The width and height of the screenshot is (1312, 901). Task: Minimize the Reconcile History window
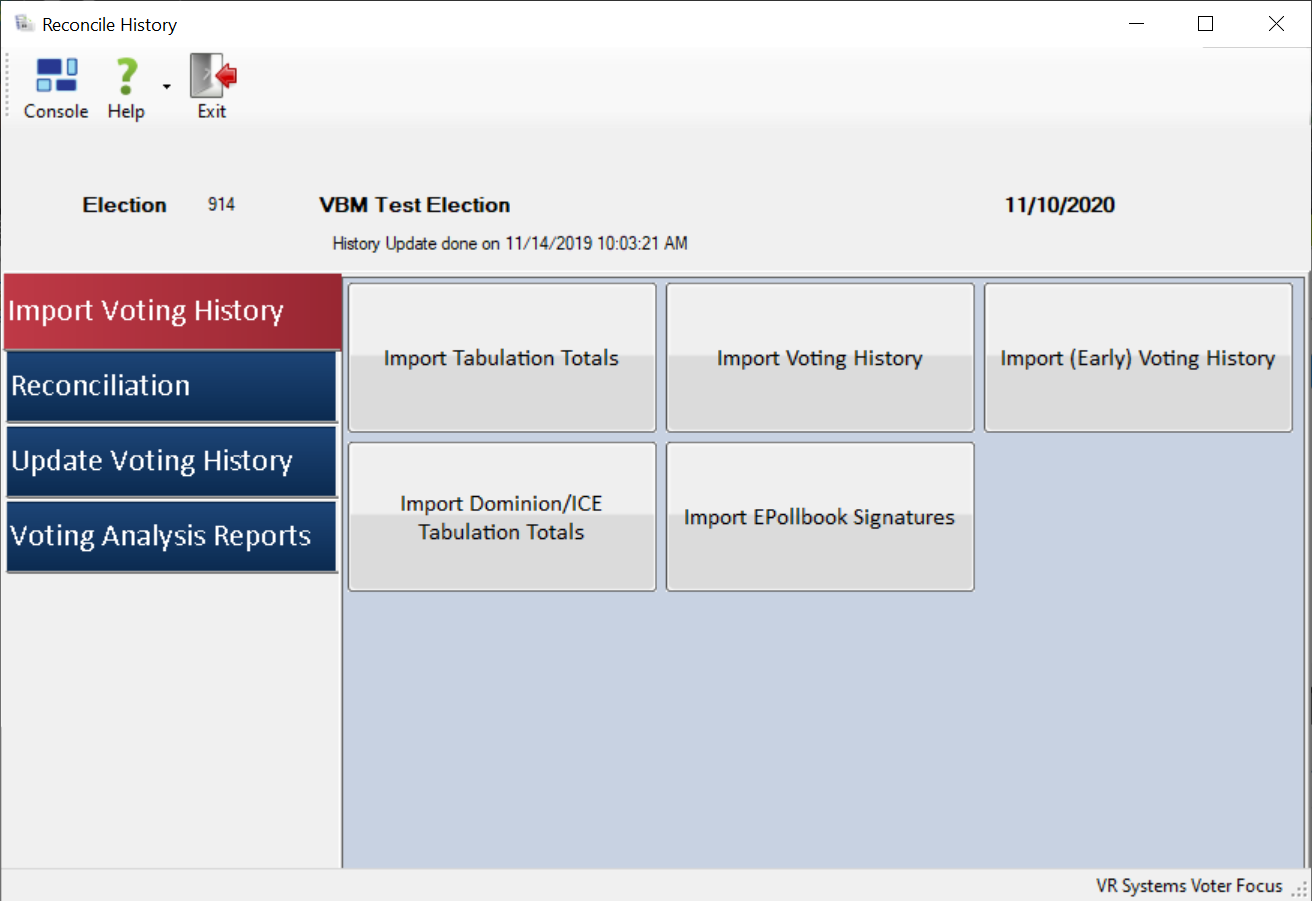click(1136, 24)
